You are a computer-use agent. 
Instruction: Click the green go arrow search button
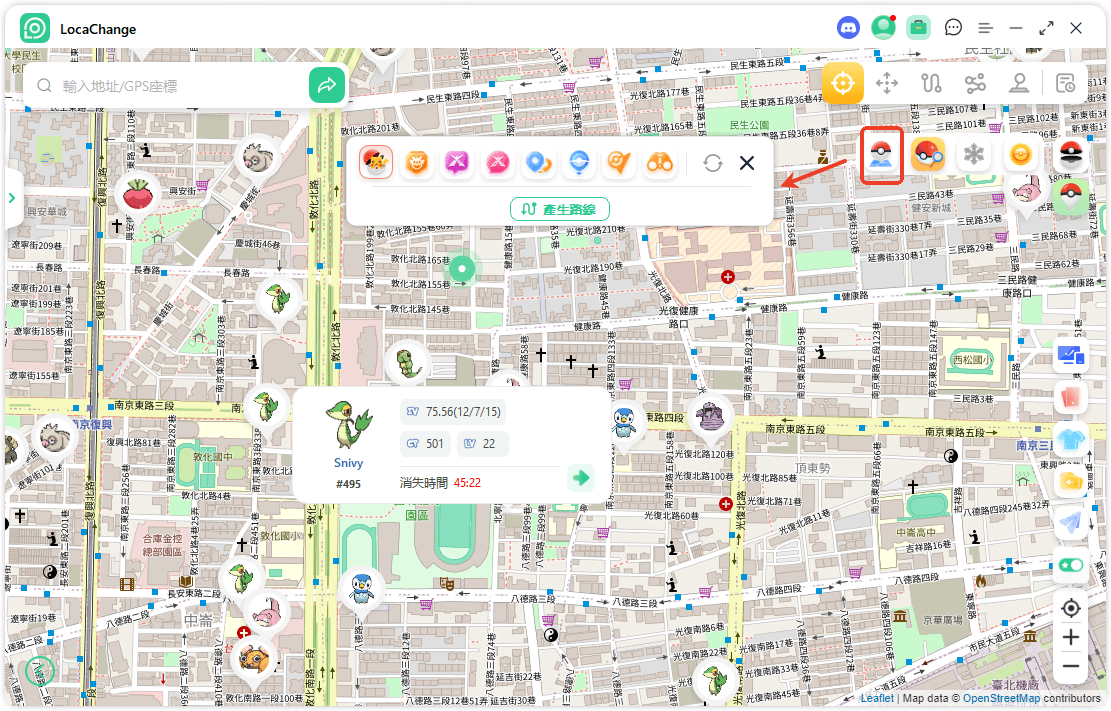[327, 85]
